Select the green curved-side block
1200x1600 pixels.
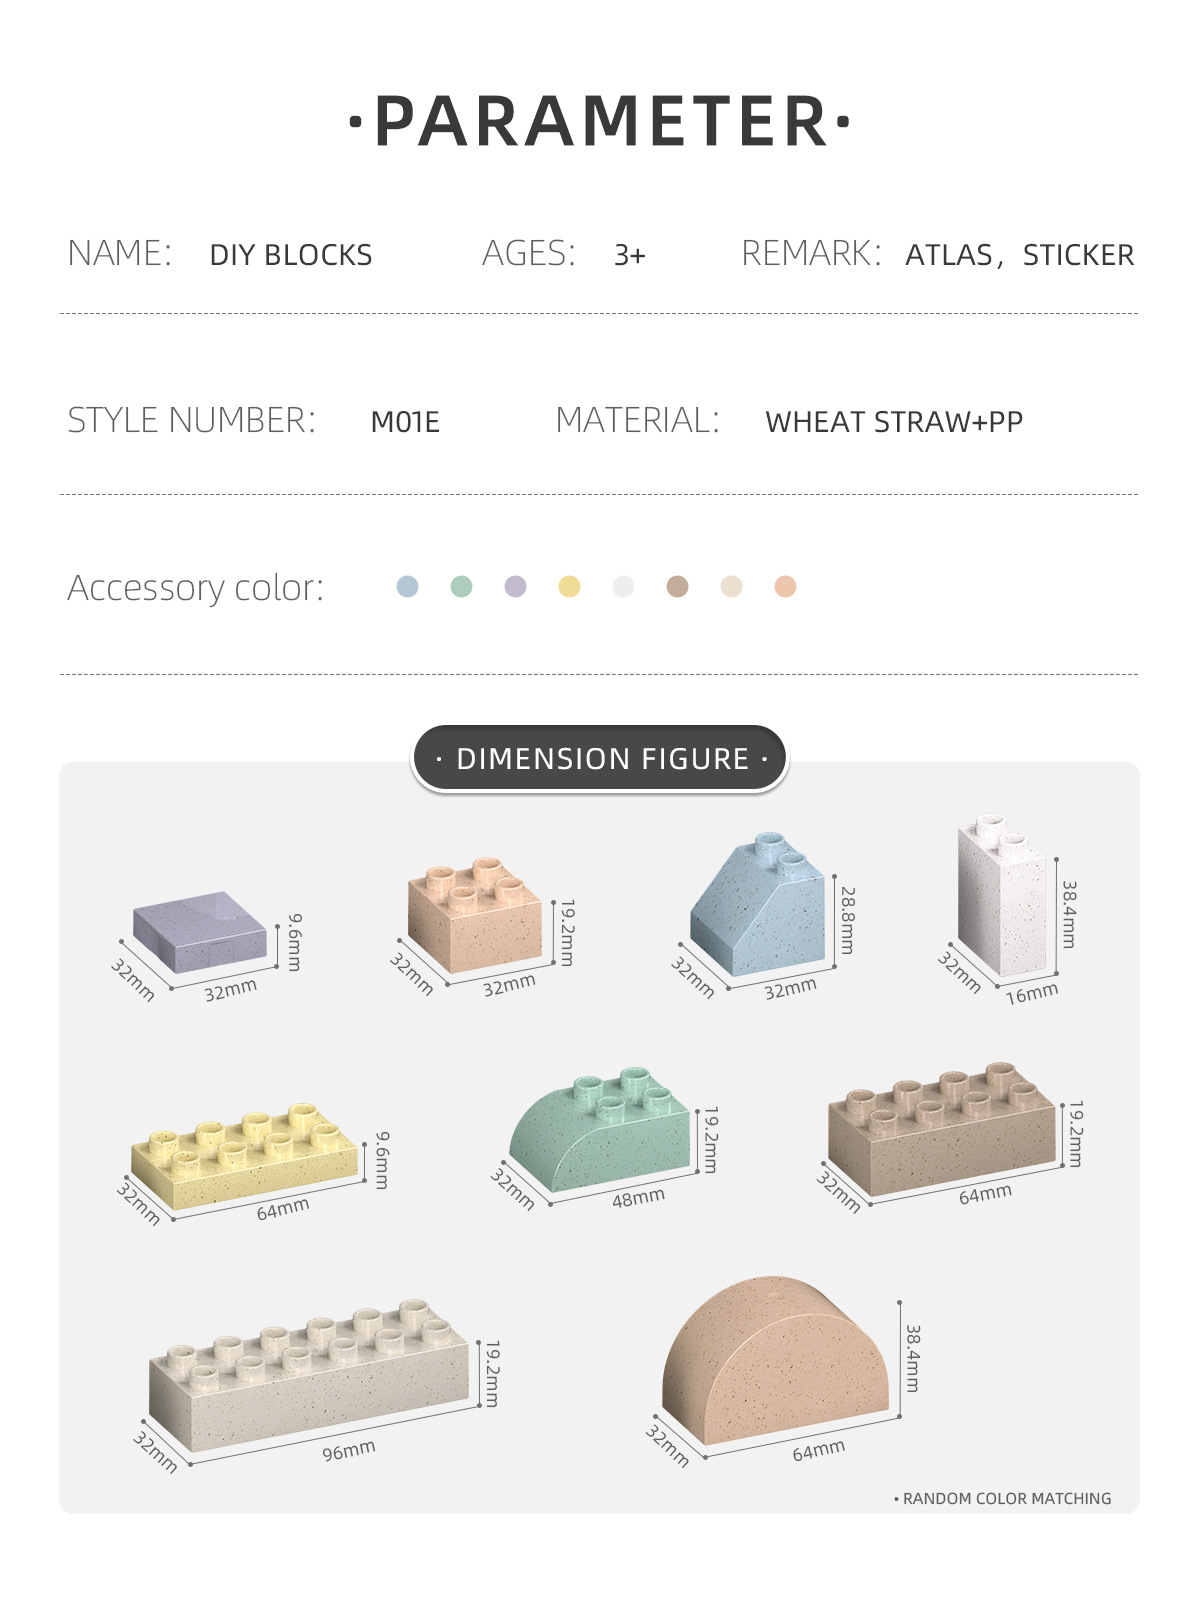602,1130
